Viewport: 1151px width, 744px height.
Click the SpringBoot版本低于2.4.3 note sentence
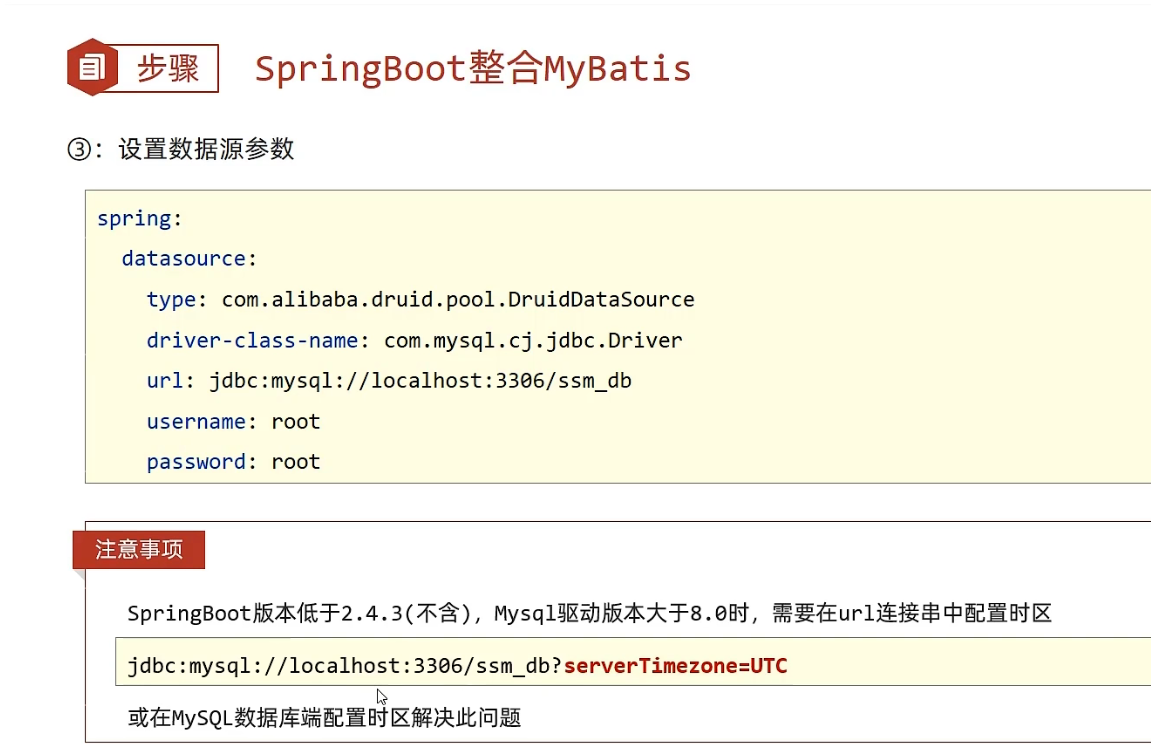[589, 613]
